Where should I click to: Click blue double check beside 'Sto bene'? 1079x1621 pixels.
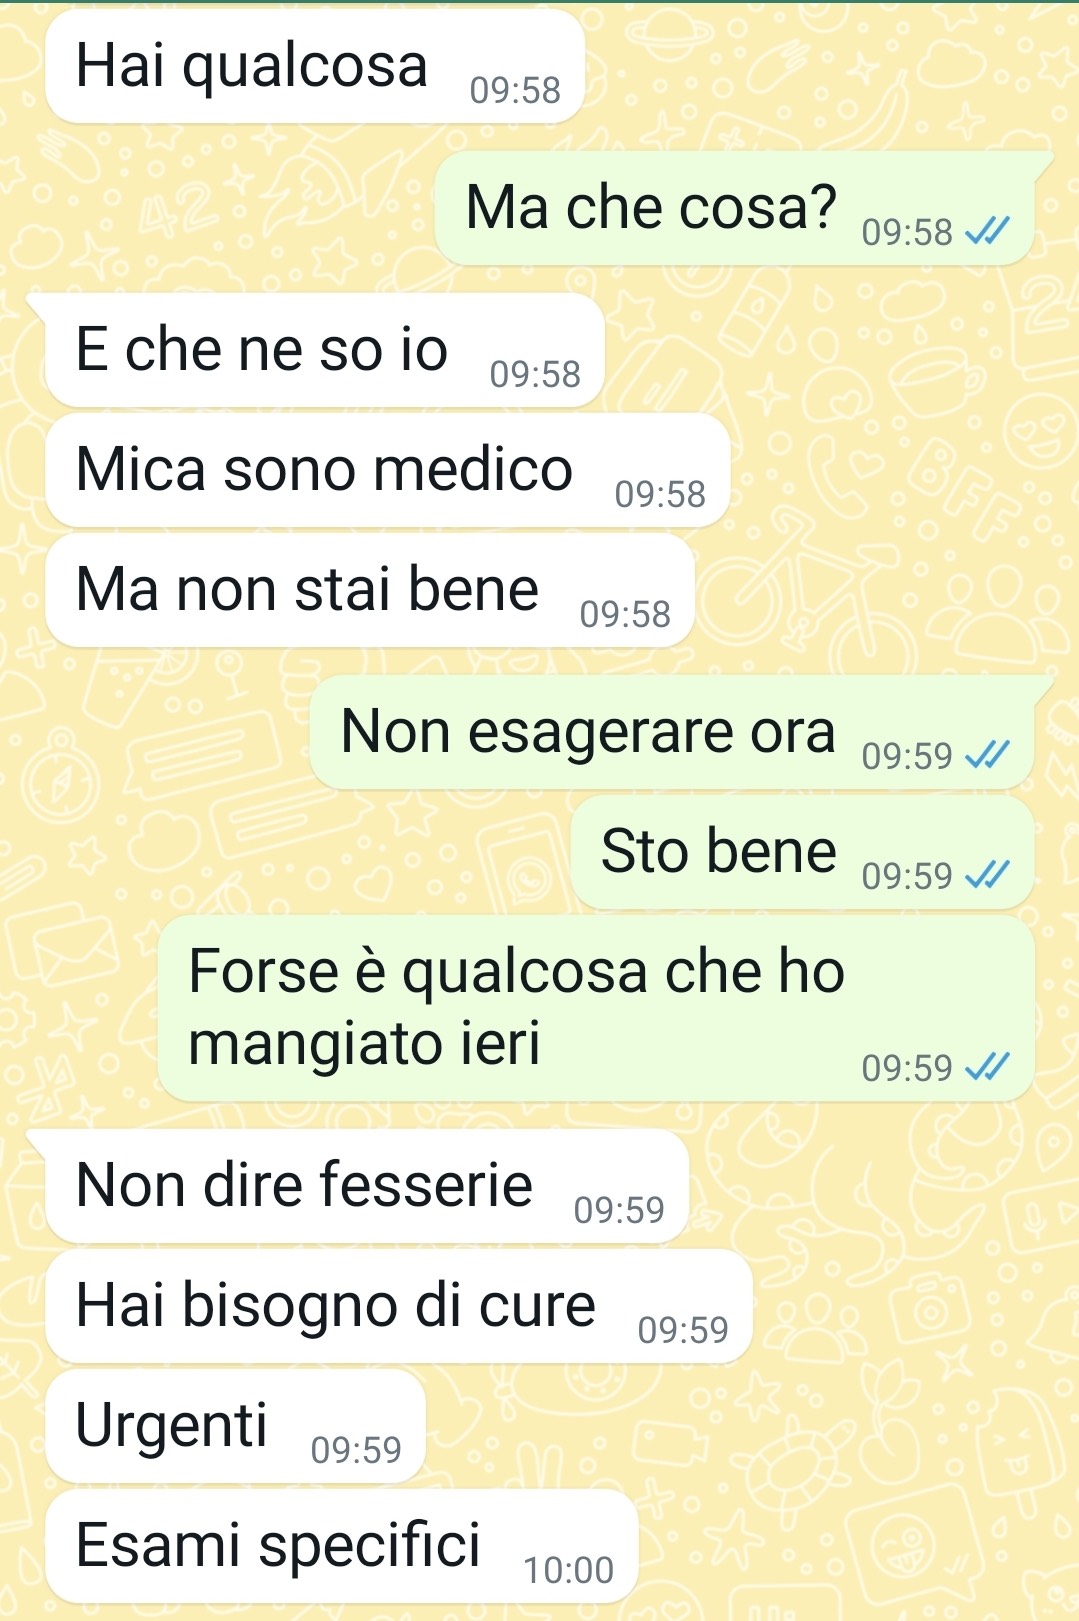[x=987, y=876]
